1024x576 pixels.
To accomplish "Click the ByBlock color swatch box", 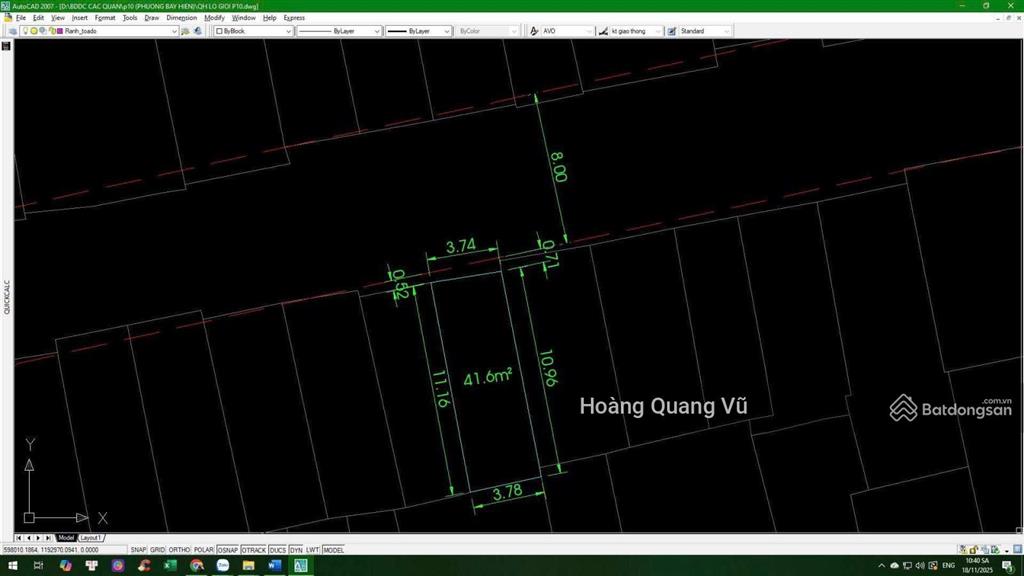I will pyautogui.click(x=219, y=31).
